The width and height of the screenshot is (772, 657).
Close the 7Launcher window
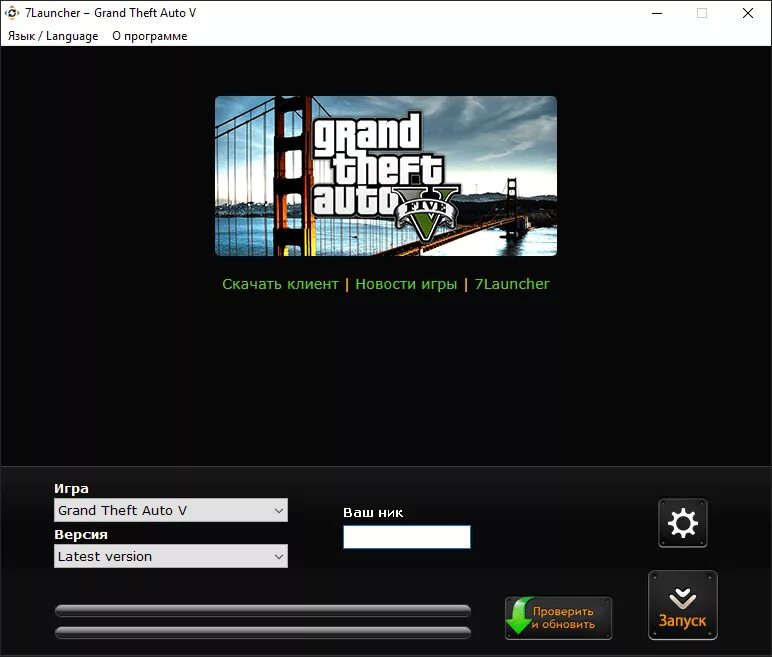coord(748,13)
